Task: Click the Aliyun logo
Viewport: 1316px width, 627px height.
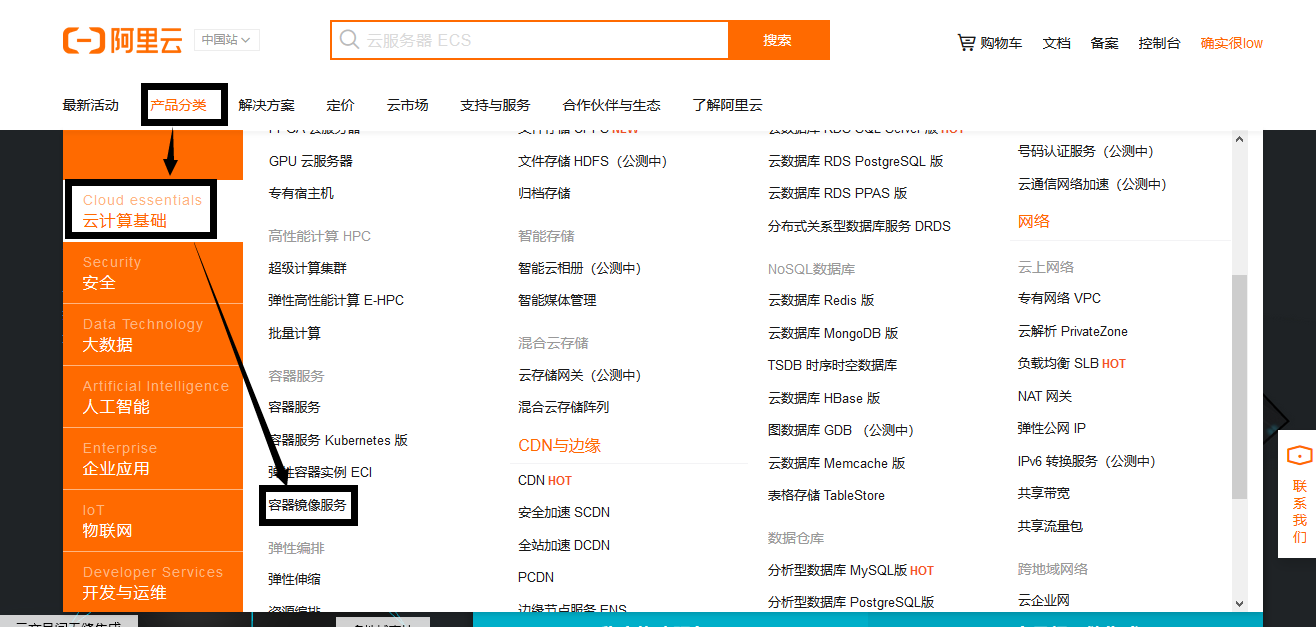Action: point(122,40)
